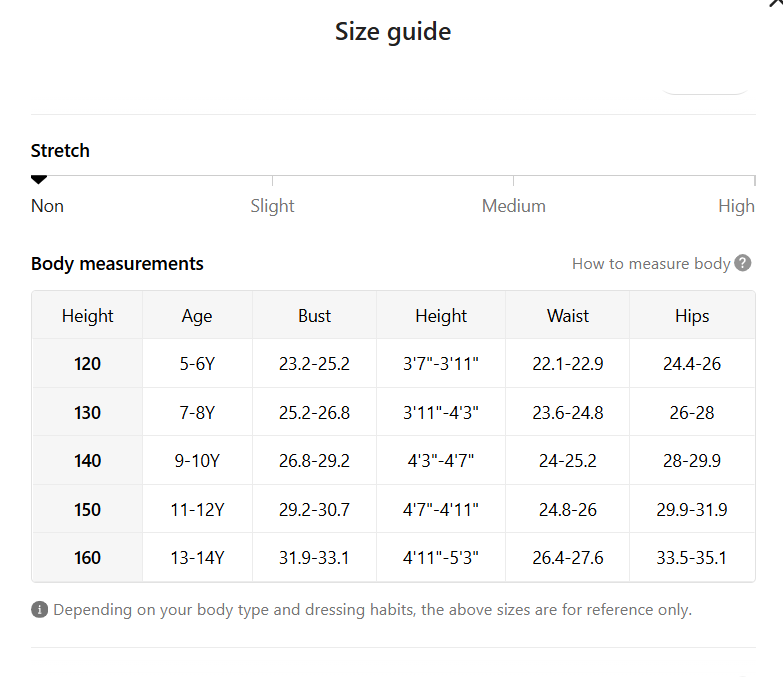Click the Size guide title
Image resolution: width=783 pixels, height=677 pixels.
[x=393, y=32]
